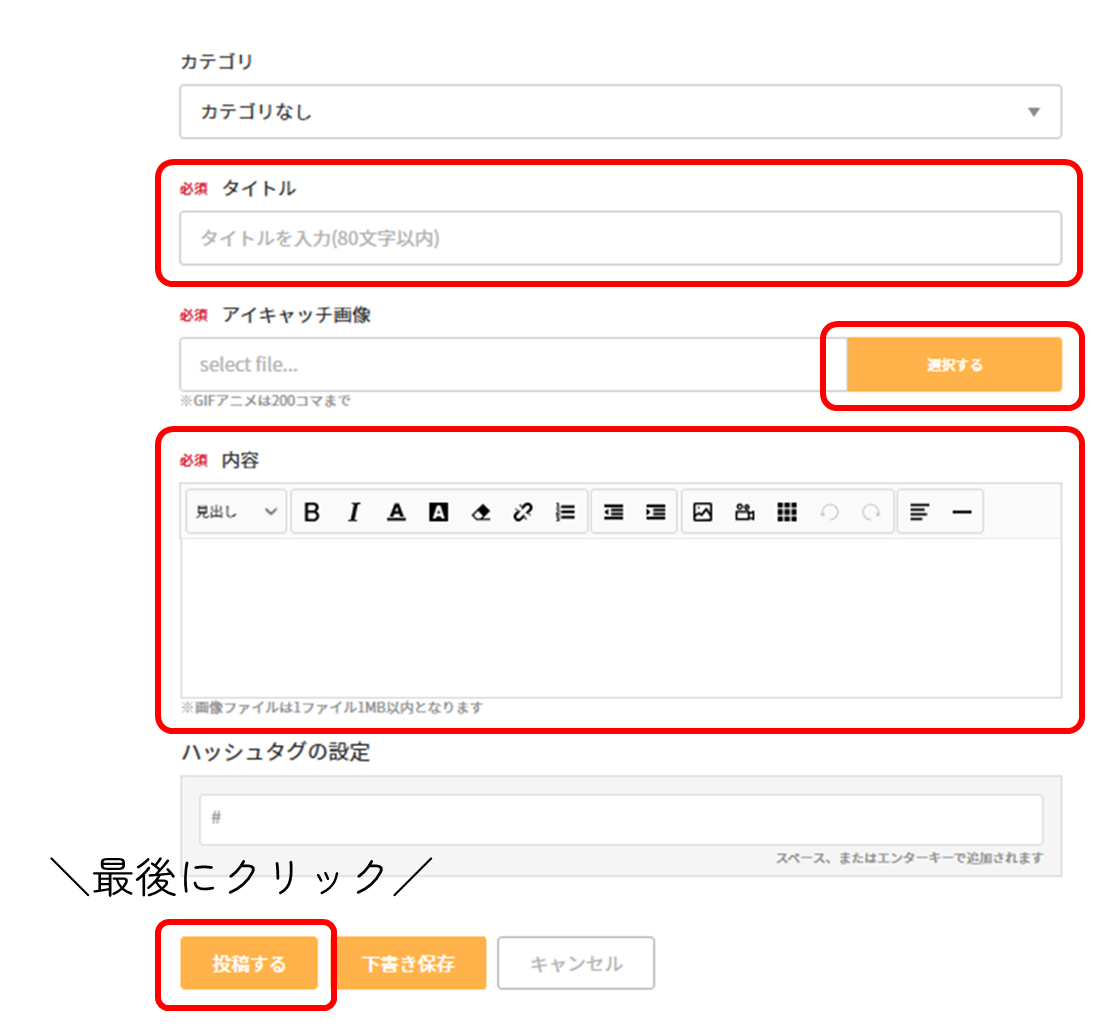Insert a video into the content
The height and width of the screenshot is (1024, 1097).
click(745, 512)
